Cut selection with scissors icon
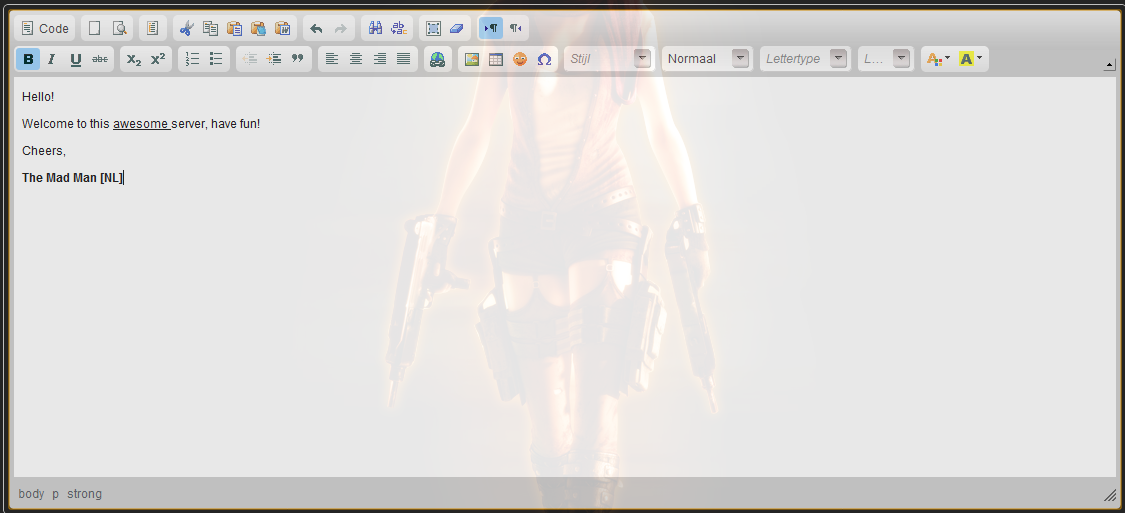The image size is (1125, 513). tap(187, 29)
